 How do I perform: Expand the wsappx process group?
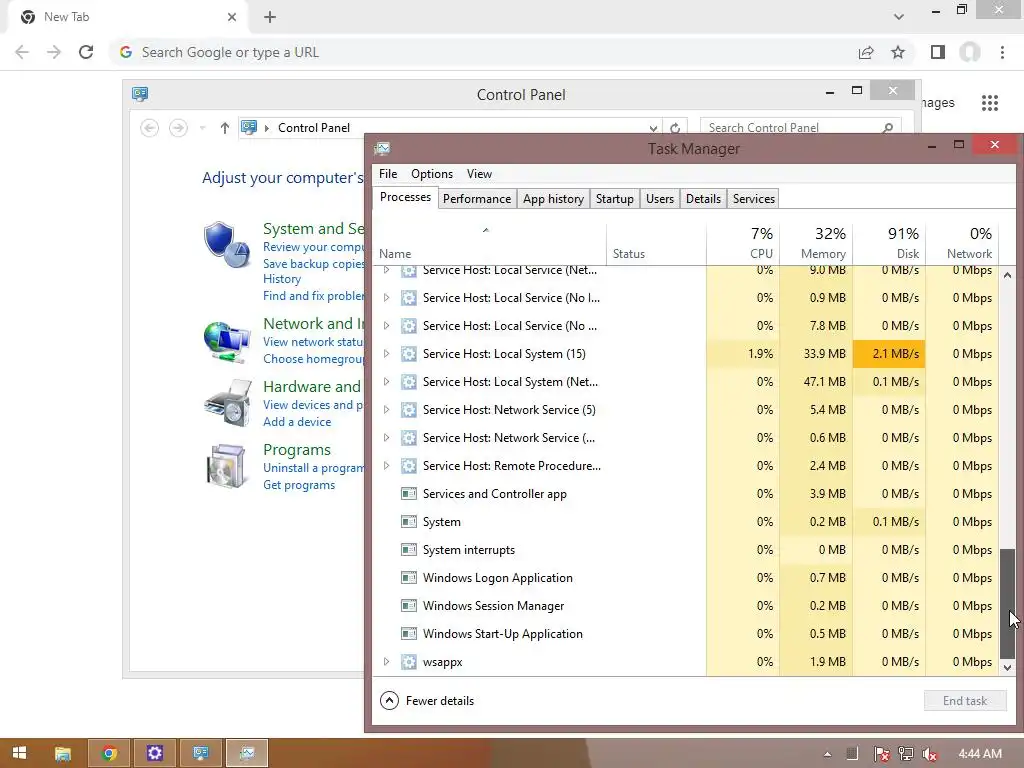(x=386, y=662)
